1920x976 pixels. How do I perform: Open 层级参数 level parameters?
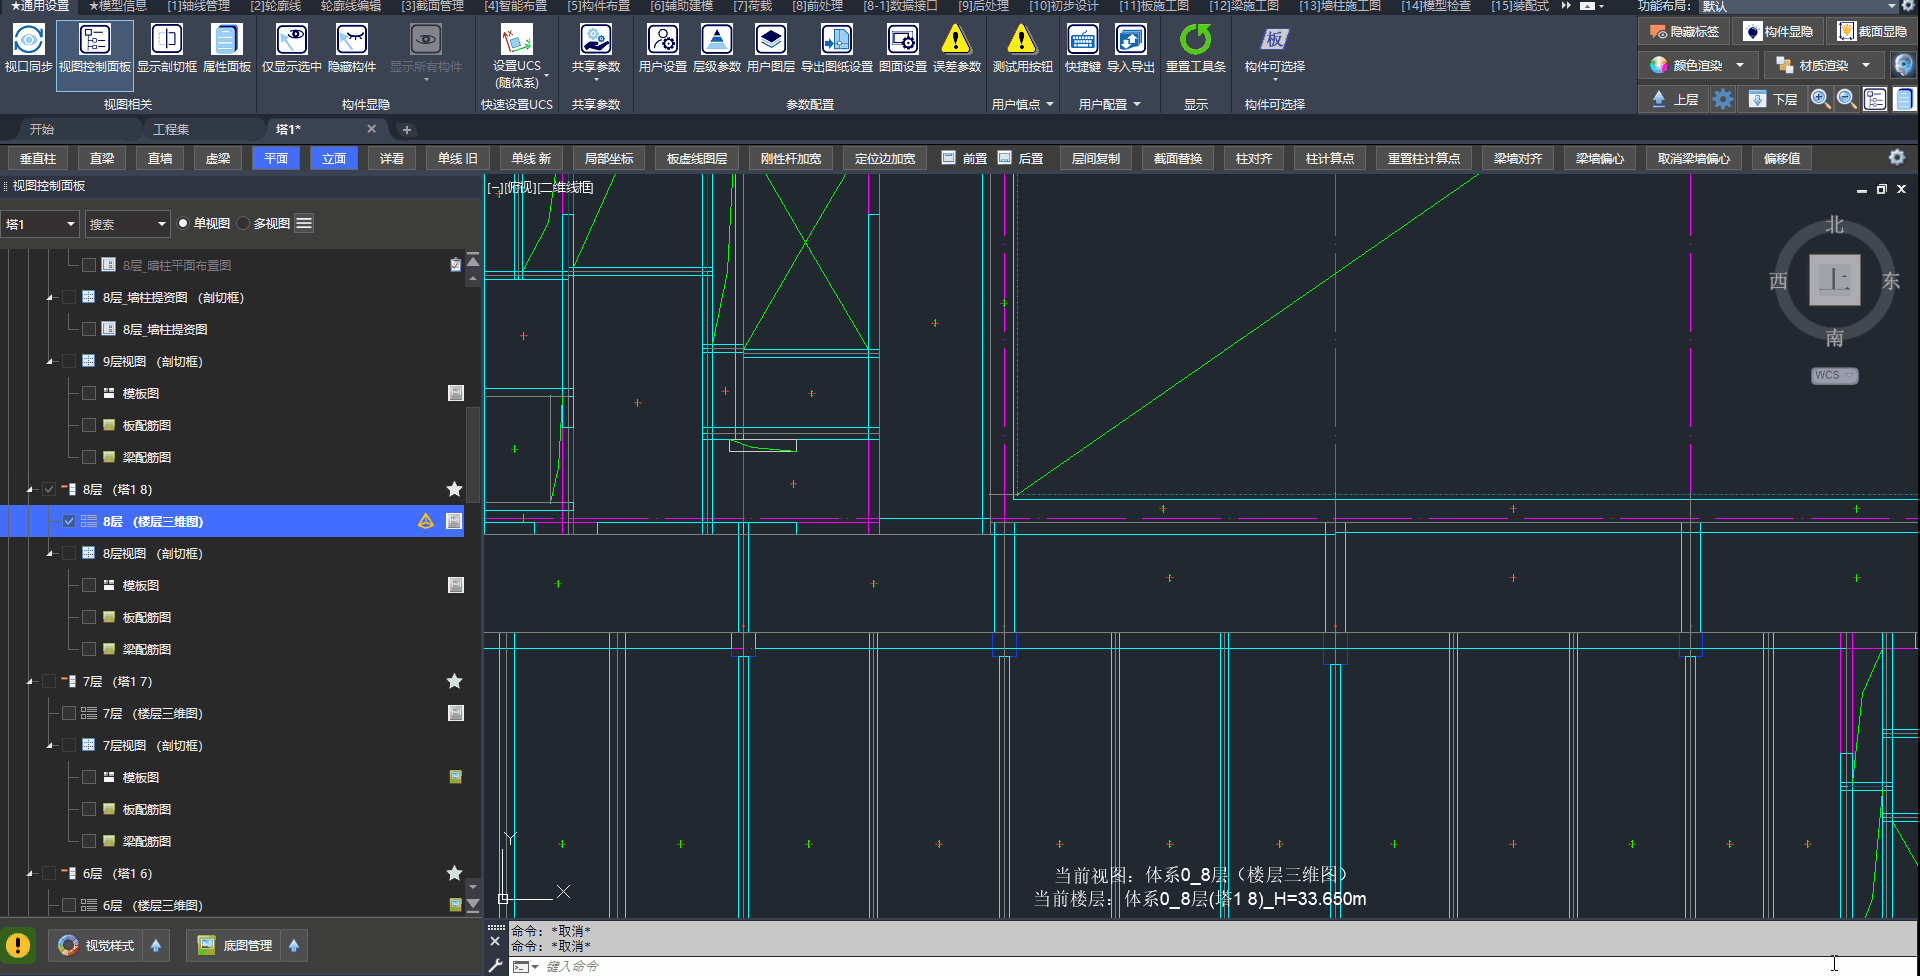click(716, 41)
